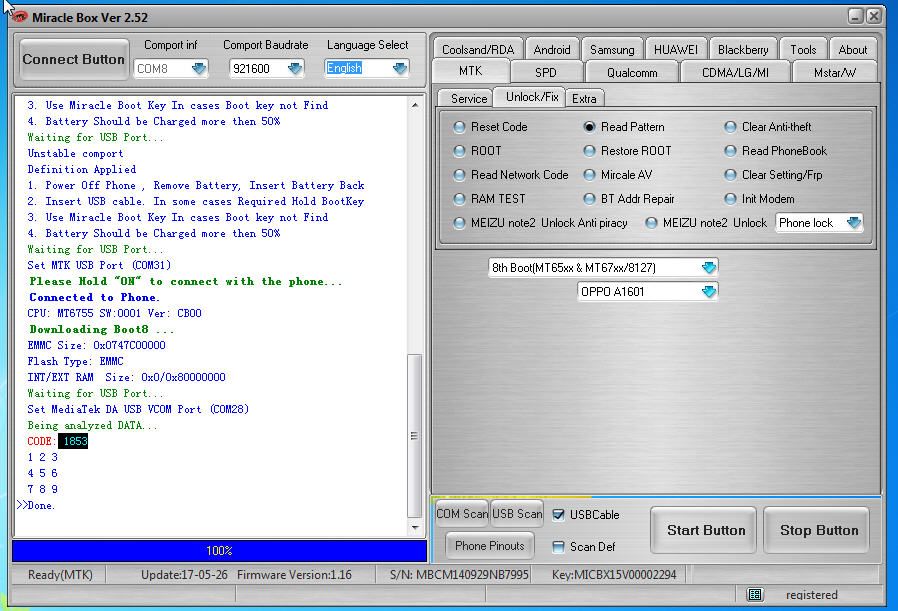Image resolution: width=898 pixels, height=611 pixels.
Task: Open the Comport Baudrate 921600 dropdown
Action: pyautogui.click(x=295, y=69)
